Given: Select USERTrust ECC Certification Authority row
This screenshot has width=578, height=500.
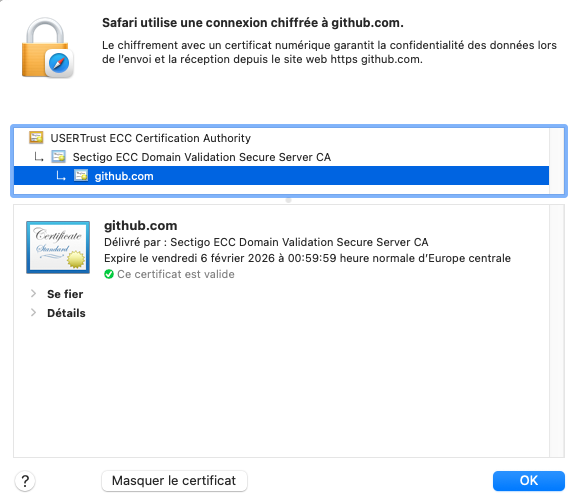Looking at the screenshot, I should coord(281,138).
